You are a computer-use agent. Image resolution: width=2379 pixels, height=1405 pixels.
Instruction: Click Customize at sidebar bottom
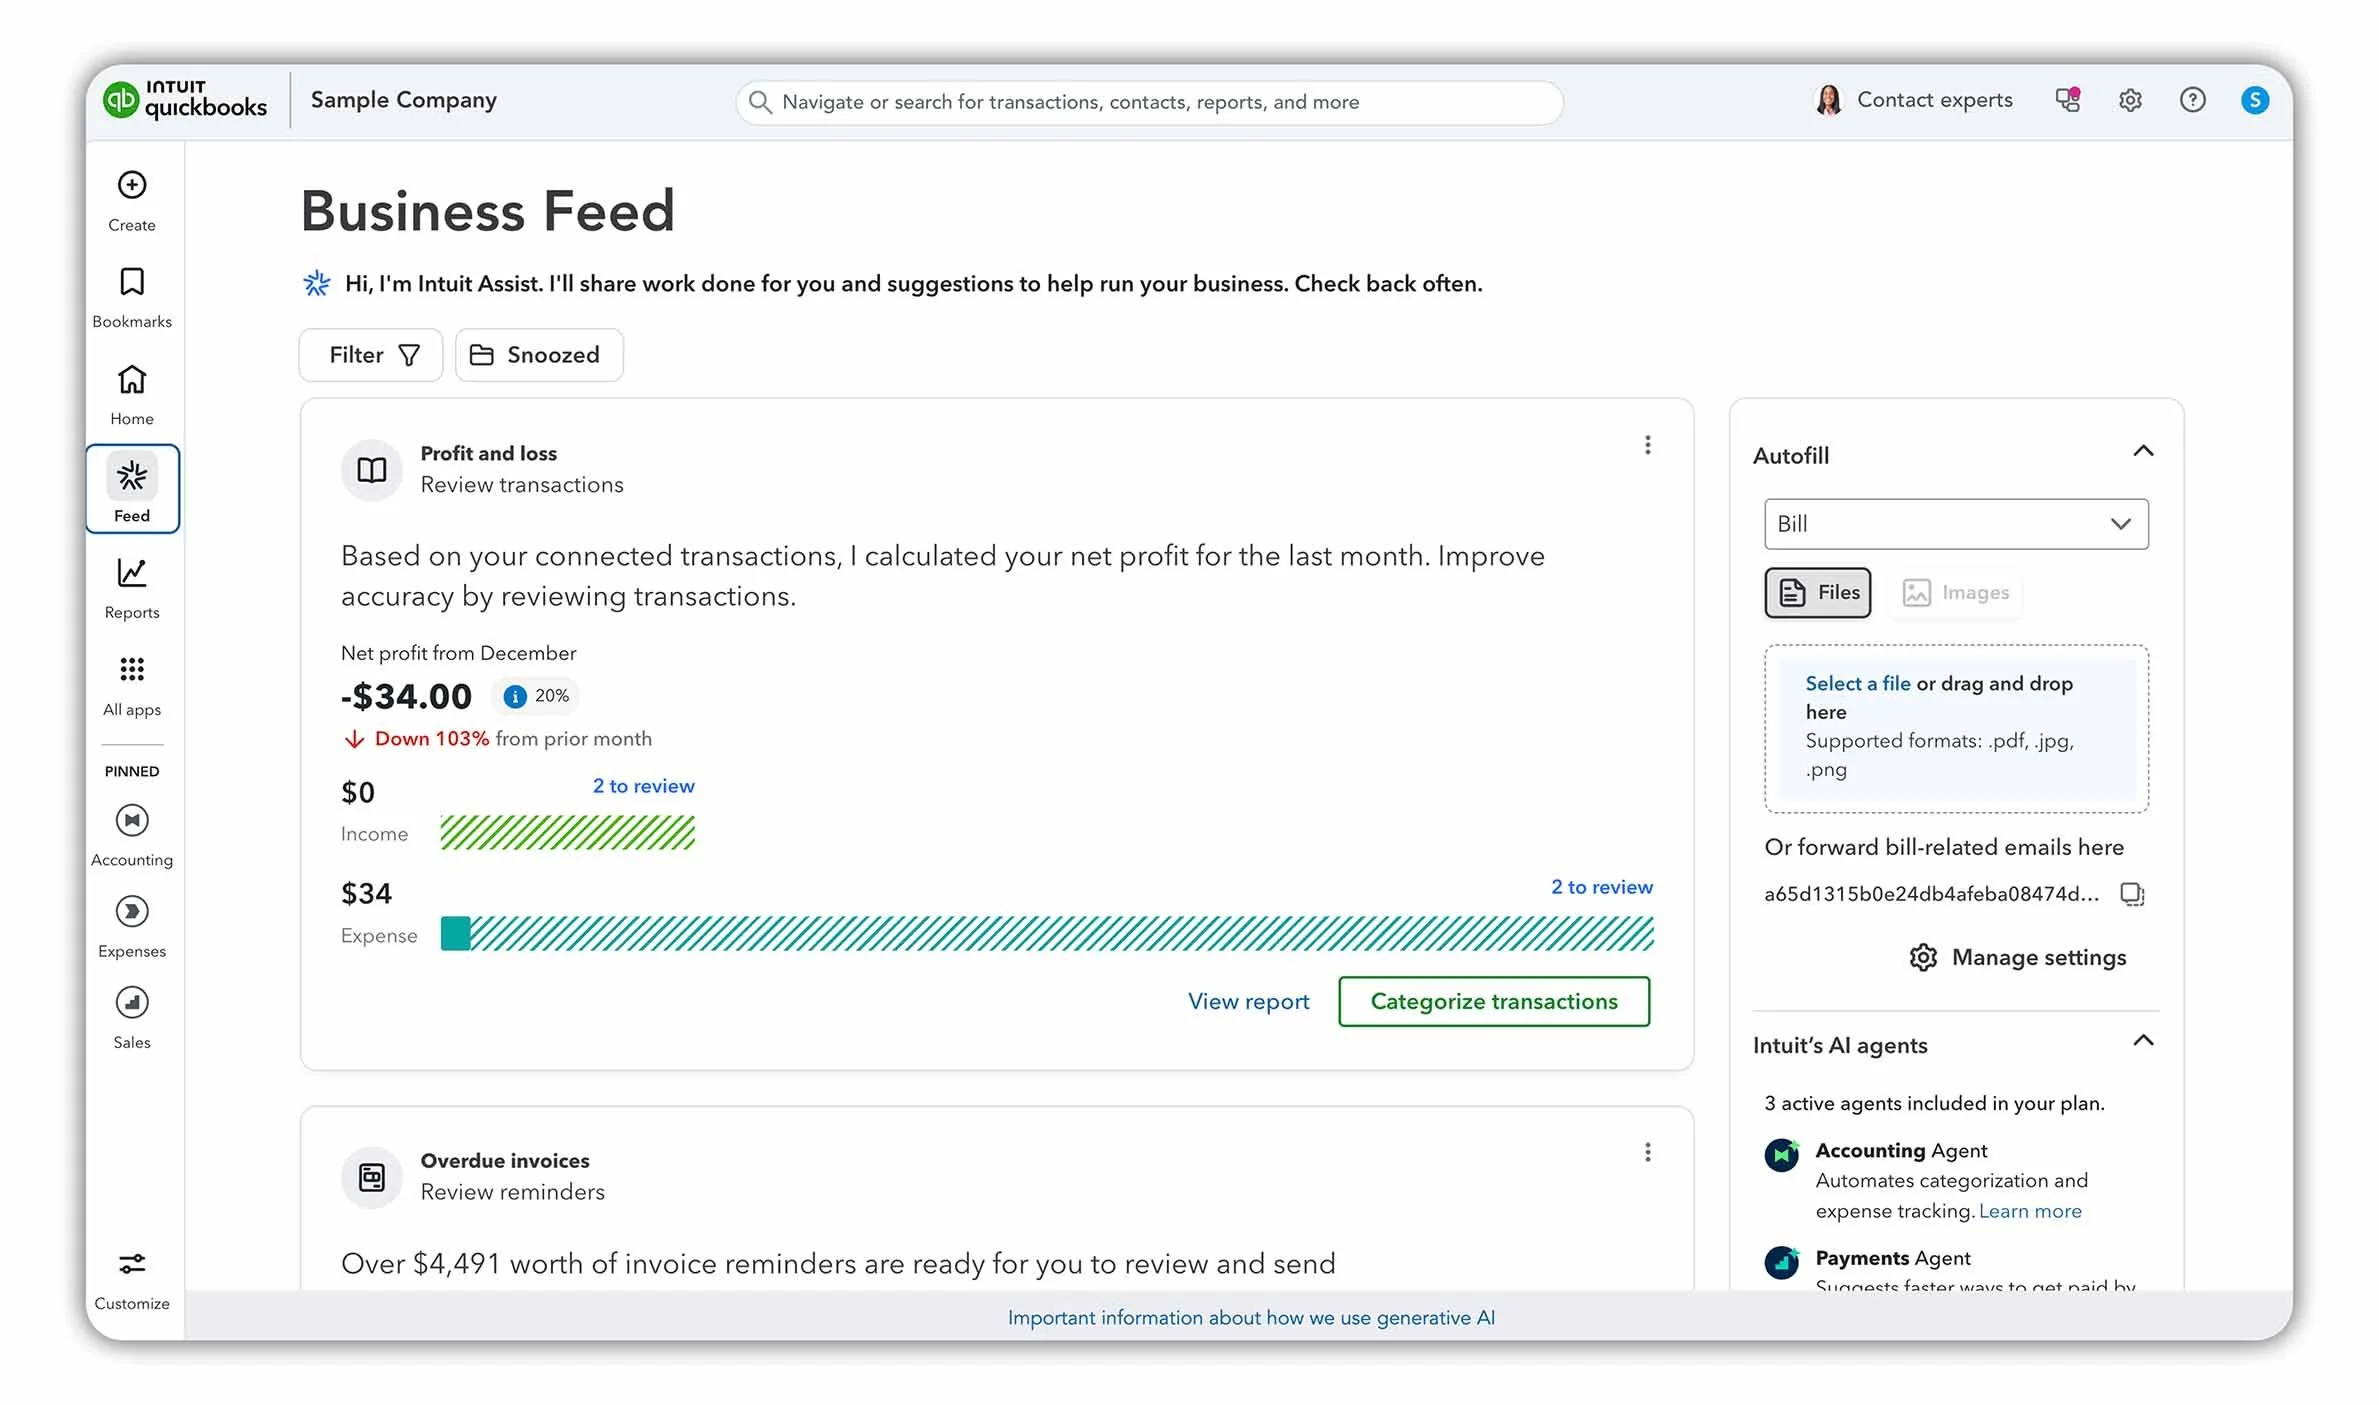point(132,1280)
